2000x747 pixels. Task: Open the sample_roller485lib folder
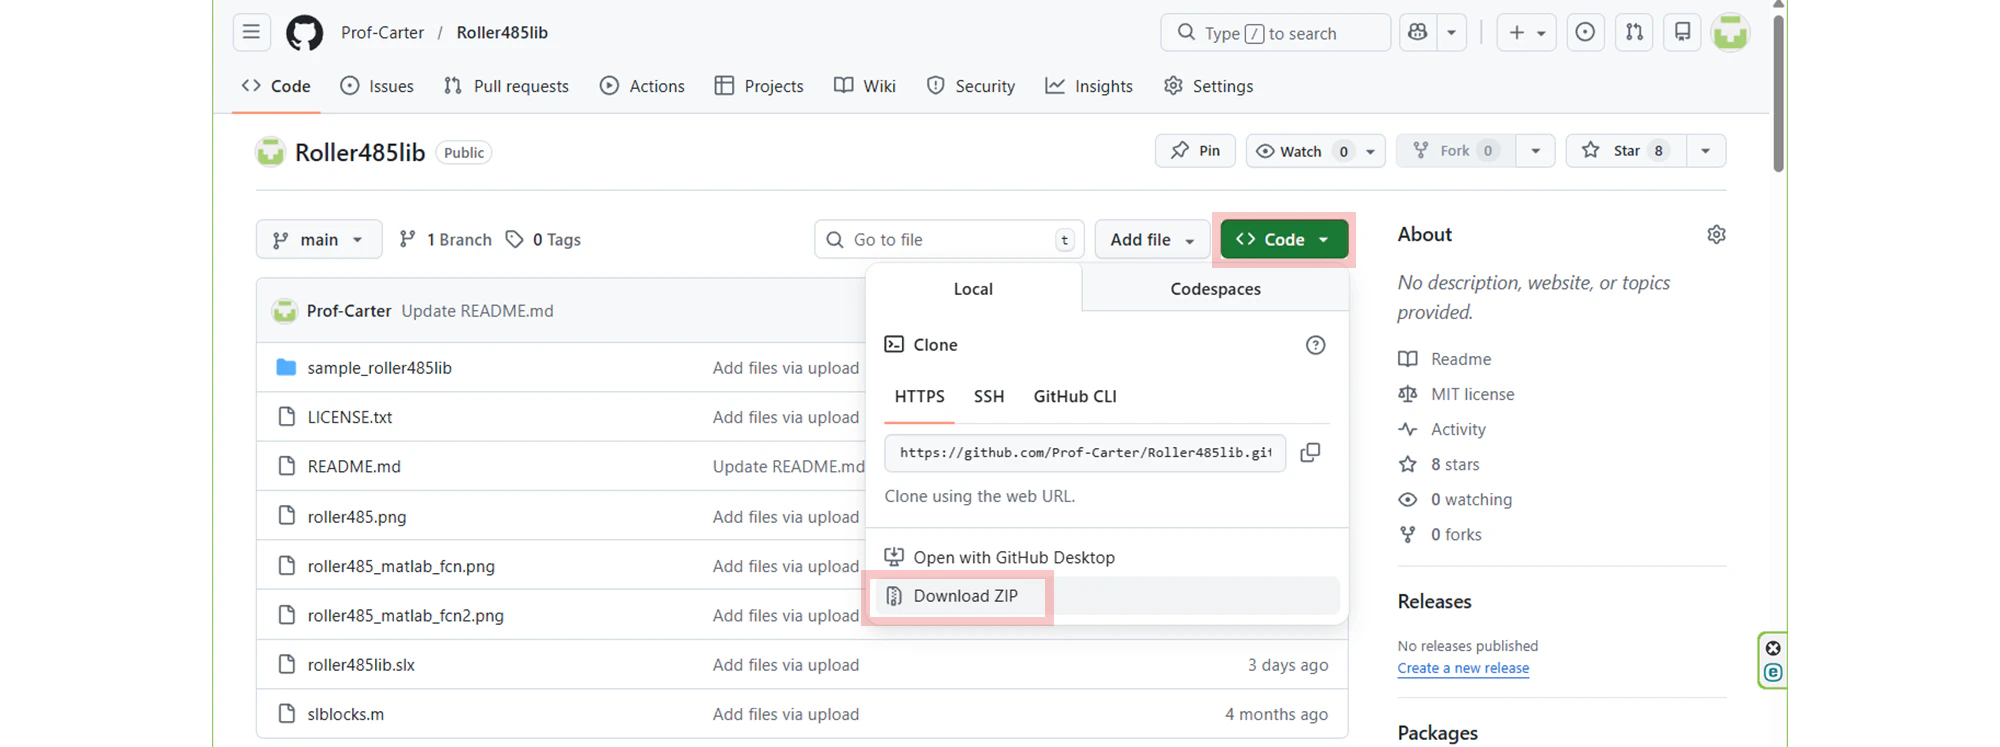(x=379, y=368)
